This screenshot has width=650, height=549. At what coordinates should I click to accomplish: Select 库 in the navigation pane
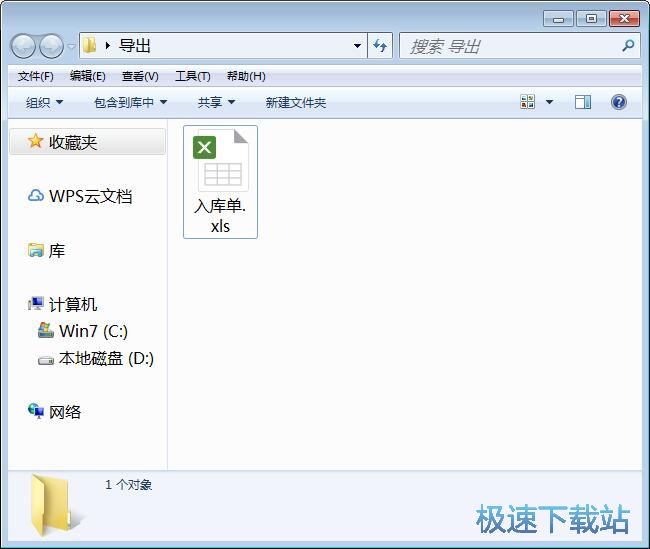pyautogui.click(x=57, y=250)
